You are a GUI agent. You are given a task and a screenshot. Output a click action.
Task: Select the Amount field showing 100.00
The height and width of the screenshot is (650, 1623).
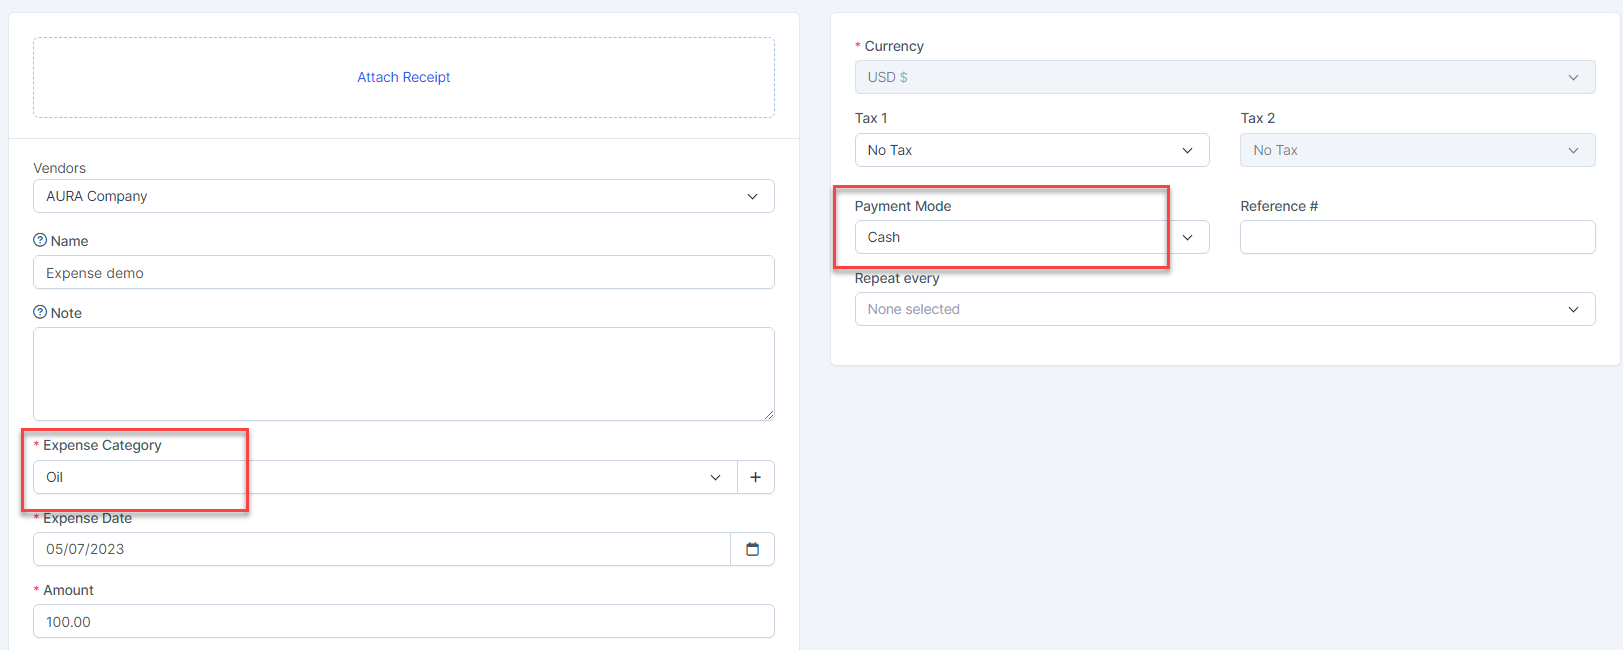coord(403,621)
